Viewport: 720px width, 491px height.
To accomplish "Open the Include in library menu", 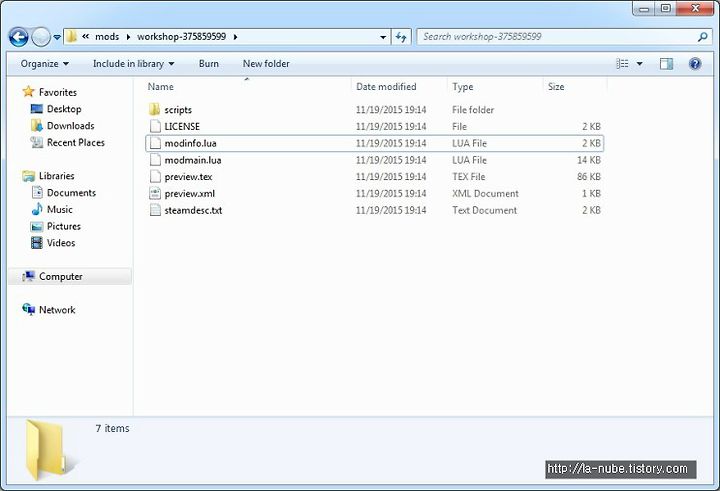I will (x=133, y=64).
